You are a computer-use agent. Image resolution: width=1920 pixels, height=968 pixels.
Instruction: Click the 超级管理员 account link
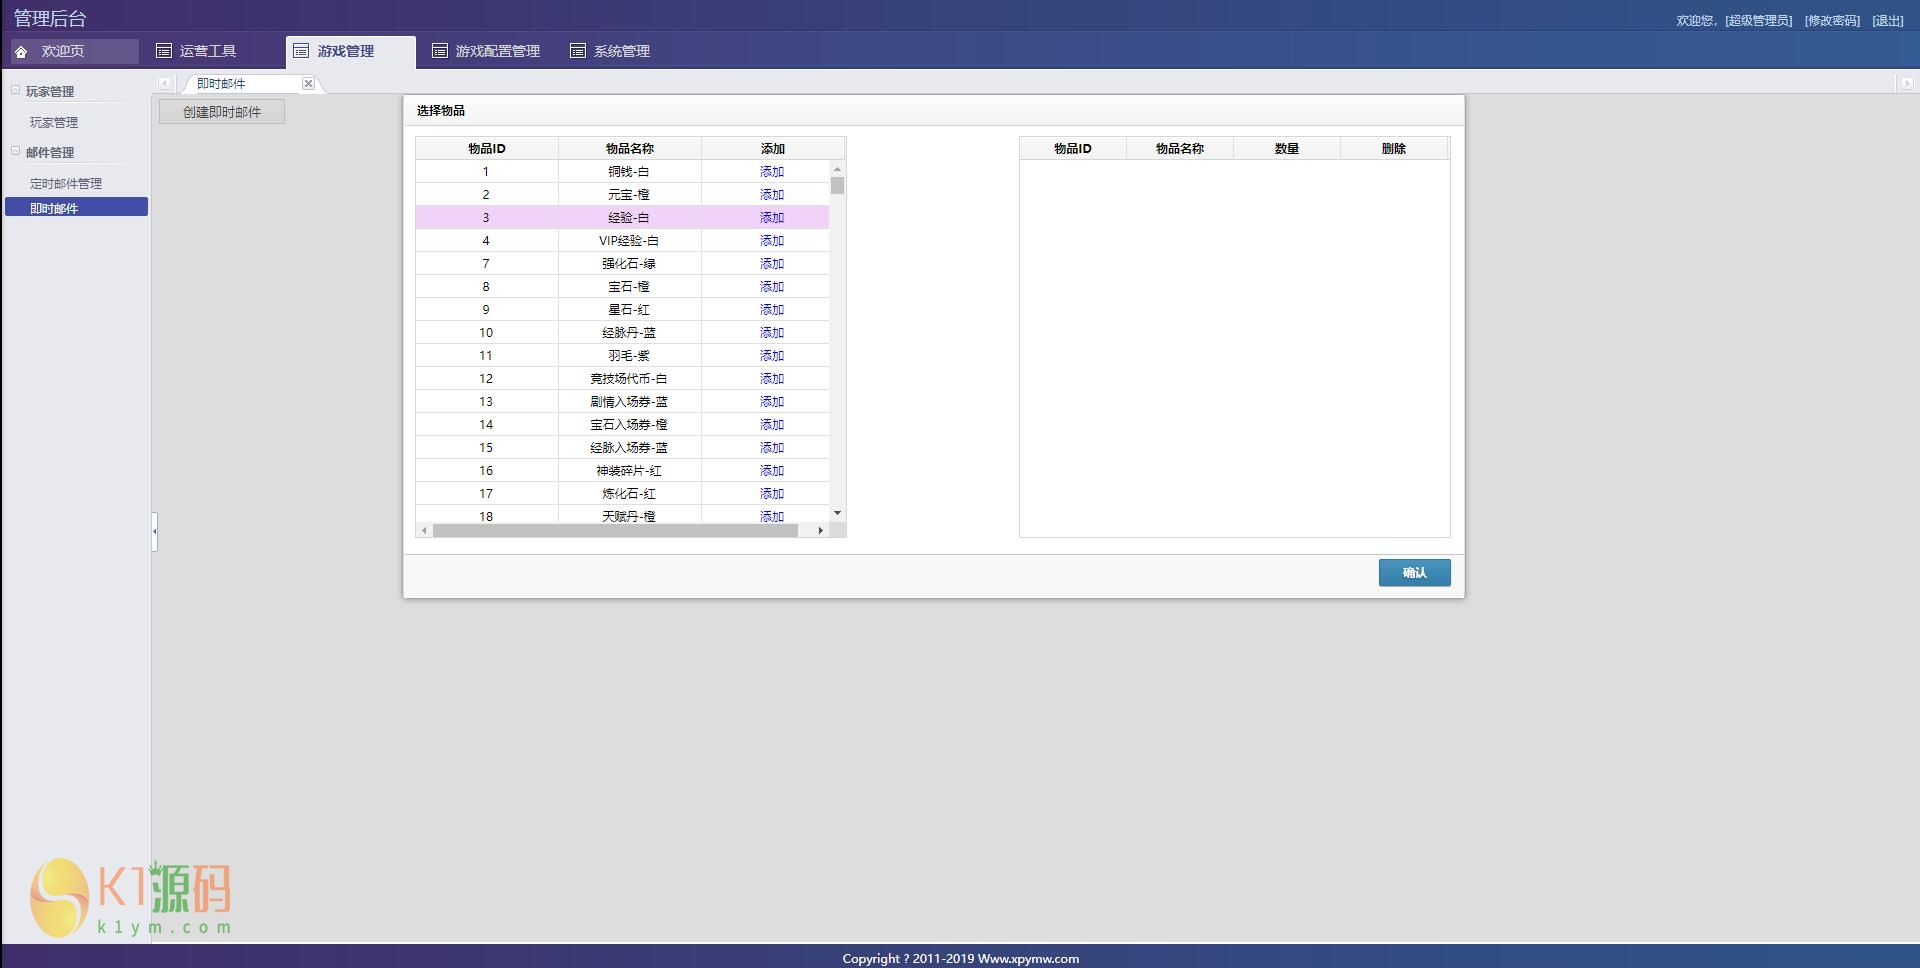click(1758, 21)
